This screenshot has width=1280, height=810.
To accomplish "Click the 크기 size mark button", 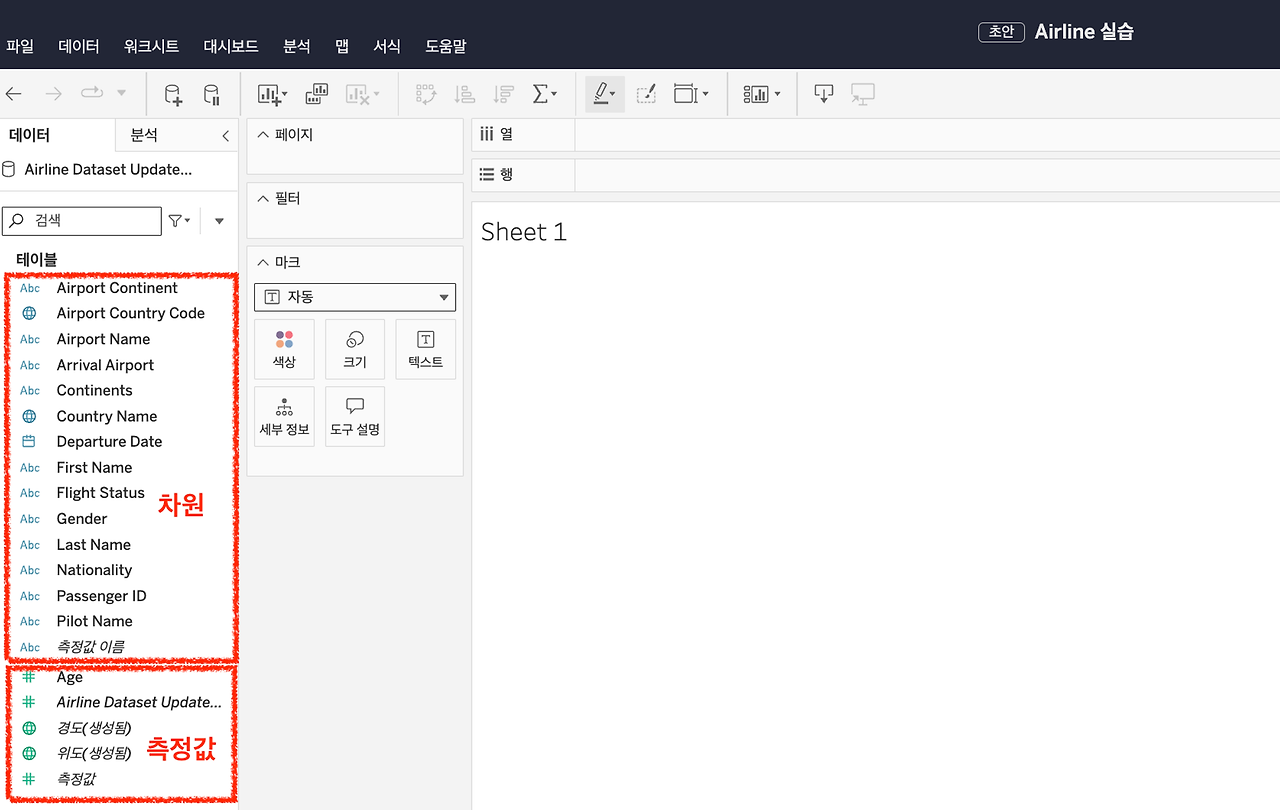I will [x=355, y=349].
